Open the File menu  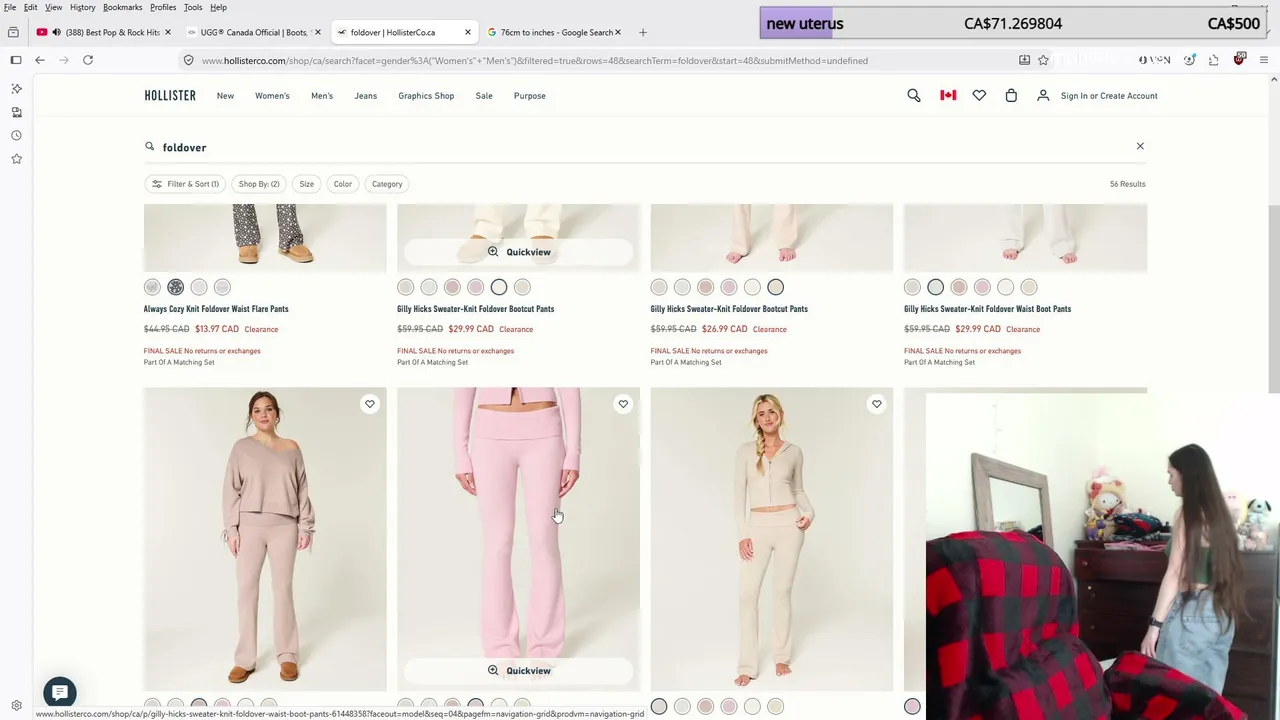[x=10, y=7]
